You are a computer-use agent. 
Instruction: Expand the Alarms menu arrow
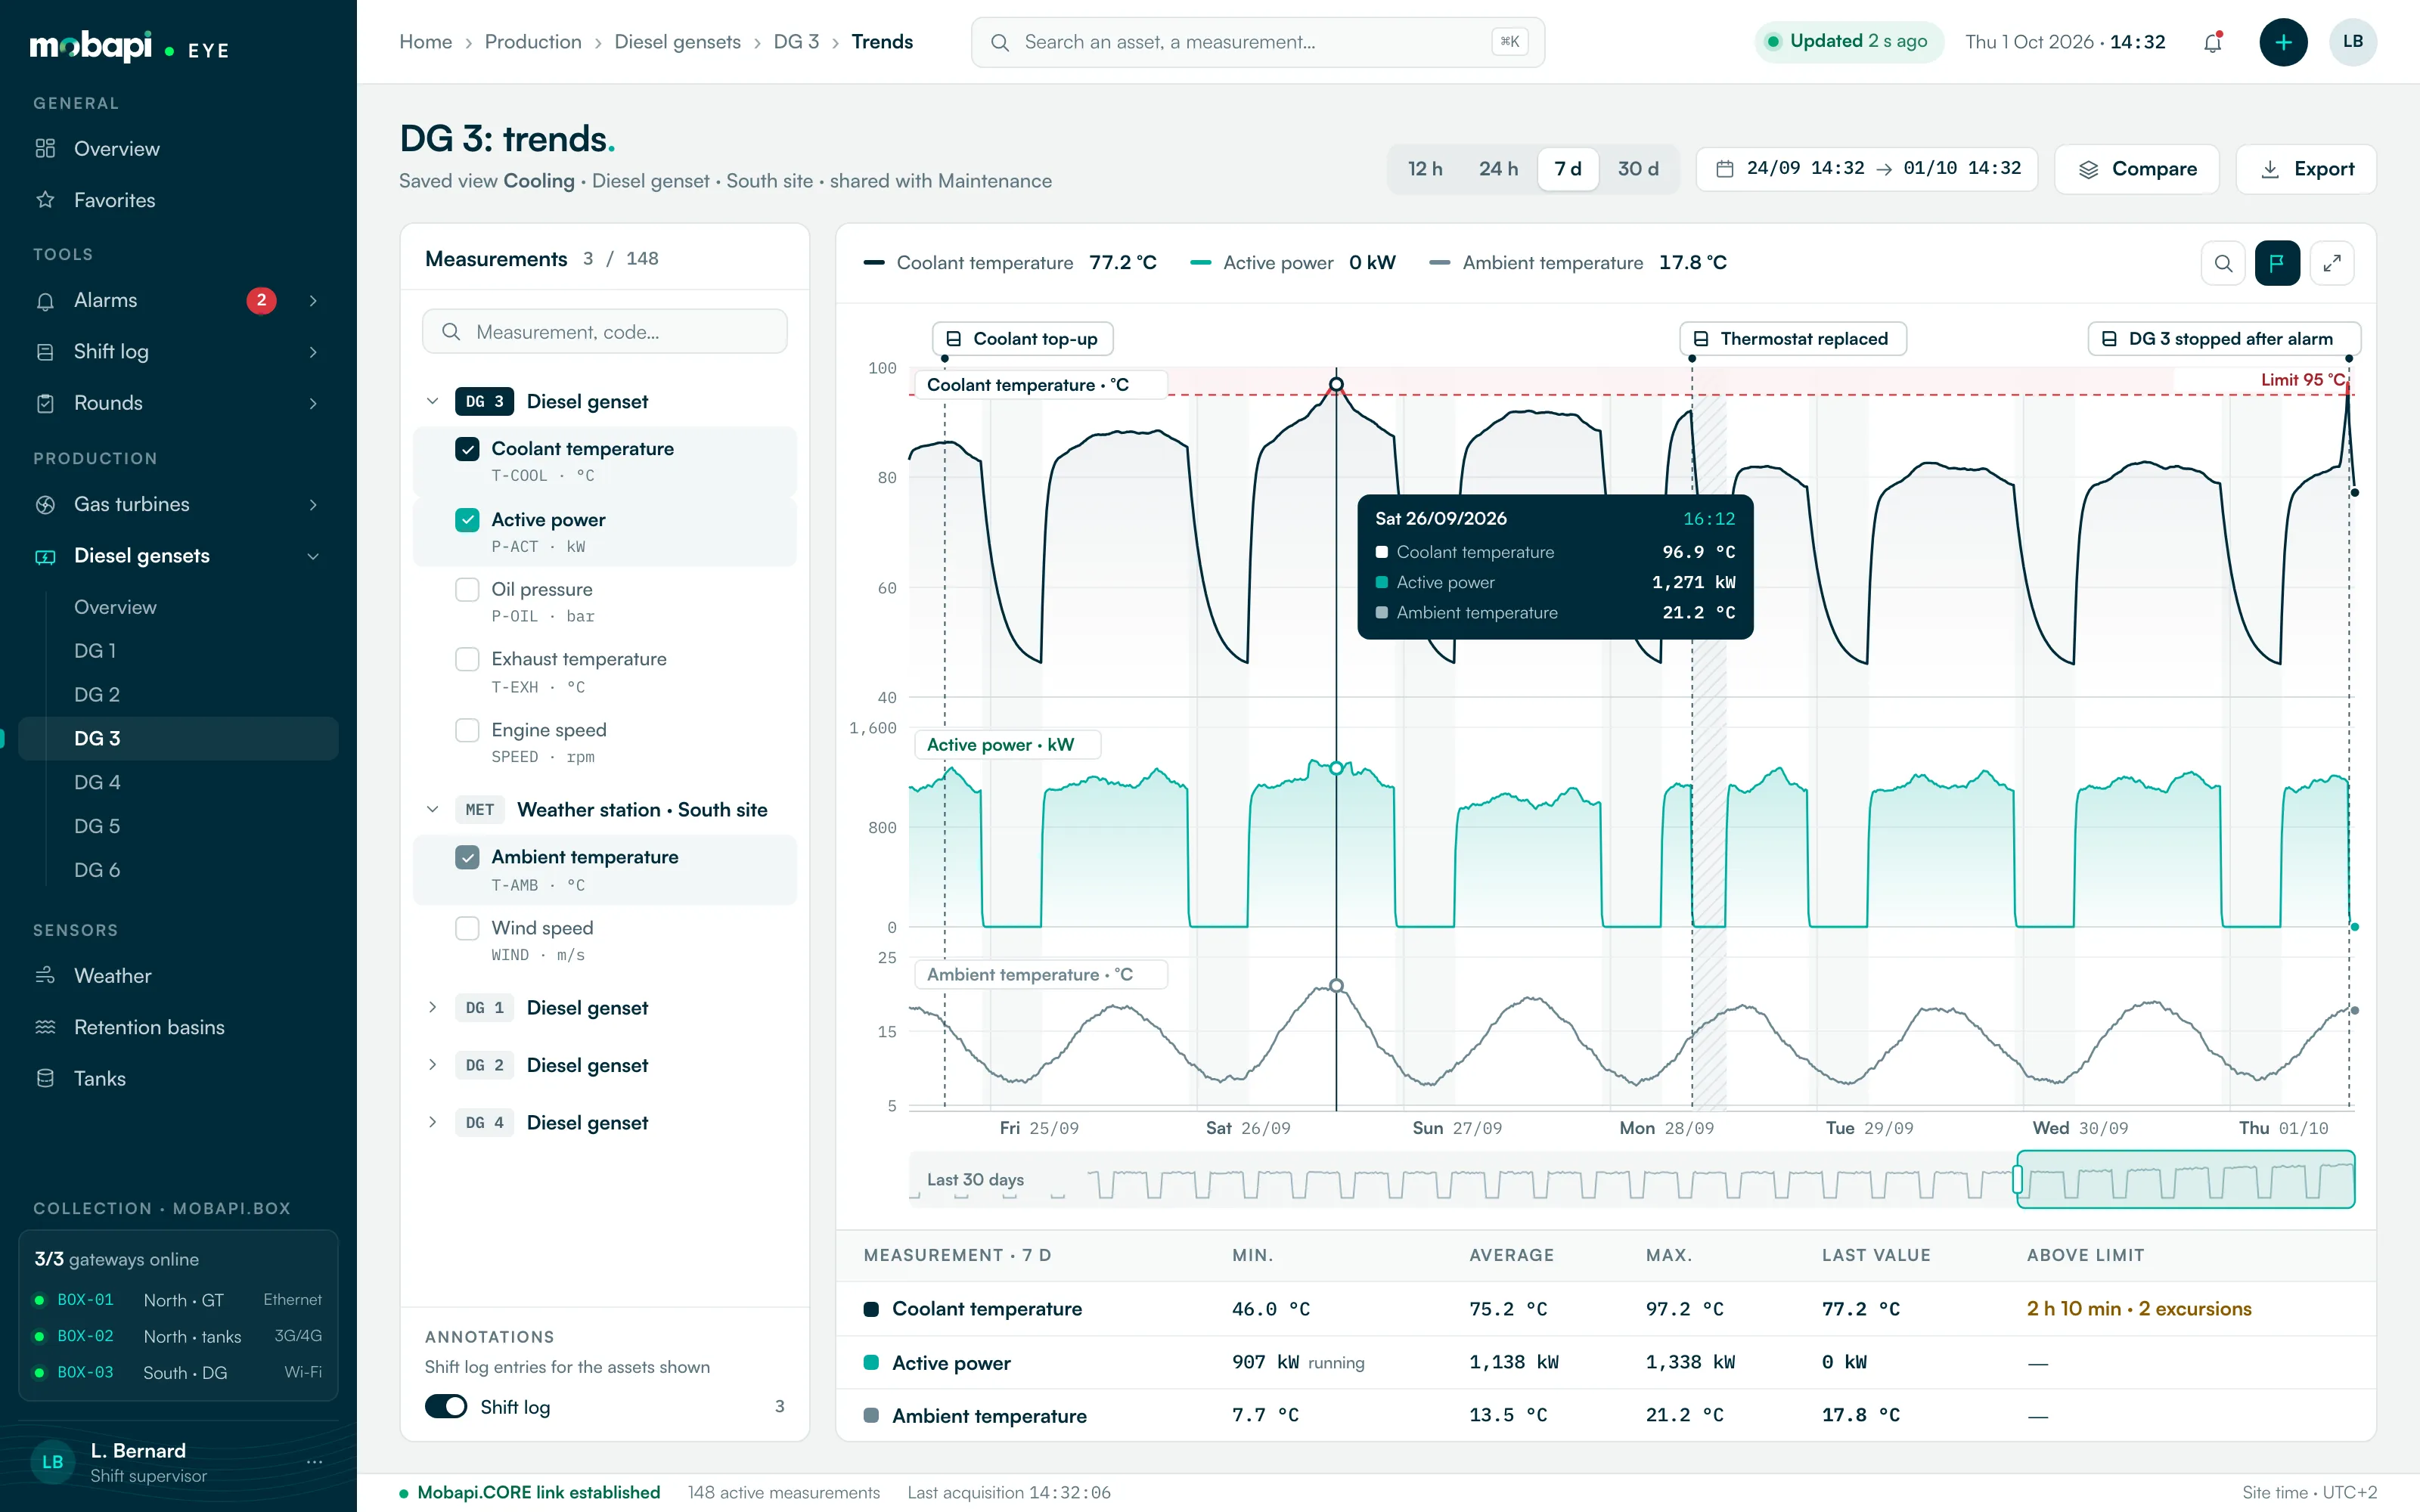pyautogui.click(x=313, y=301)
